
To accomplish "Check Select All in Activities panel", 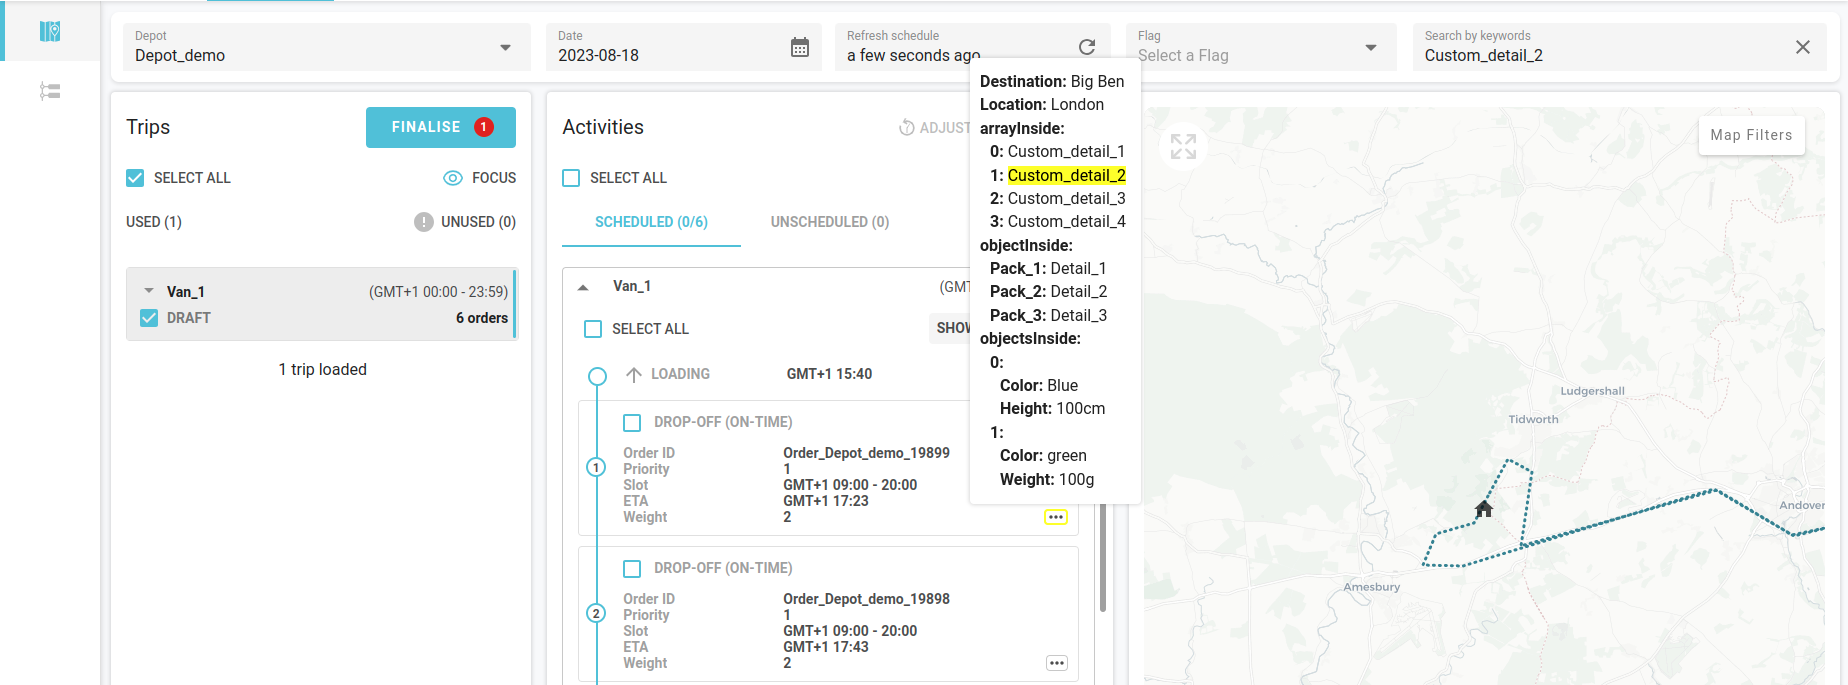I will coord(572,178).
